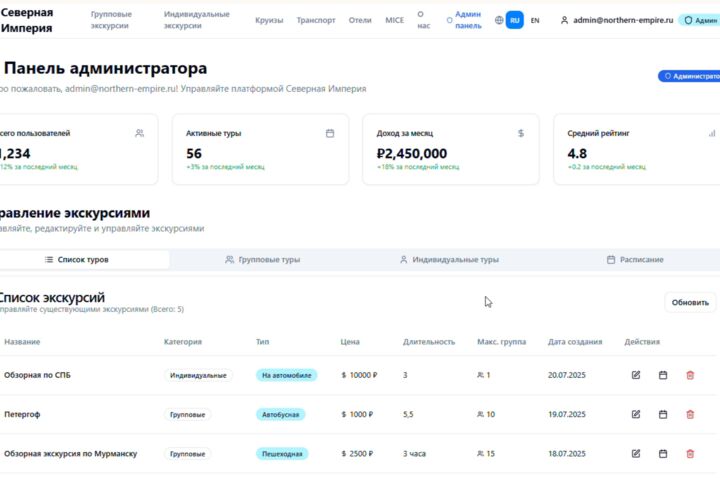Viewport: 720px width, 480px height.
Task: Click the ₽2,450,000 revenue value
Action: tap(412, 153)
